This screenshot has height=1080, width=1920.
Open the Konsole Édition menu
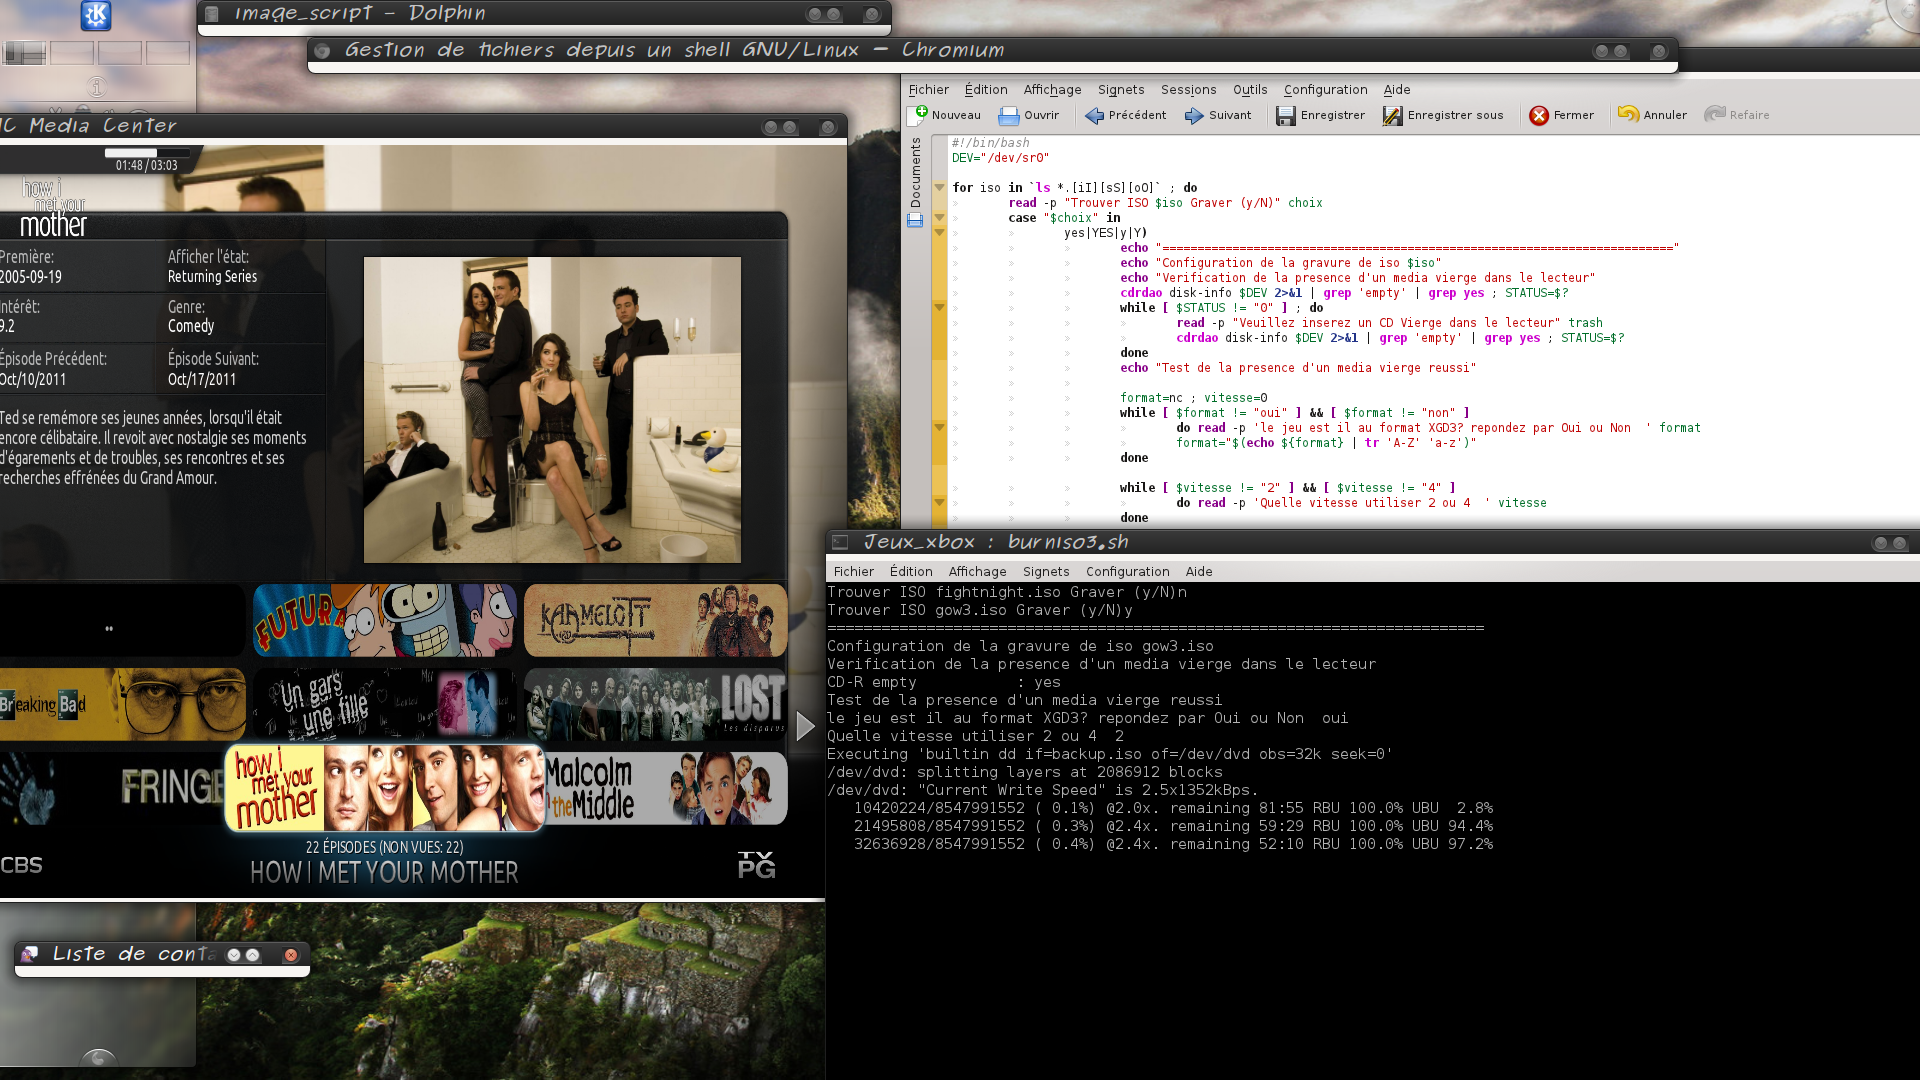point(911,572)
